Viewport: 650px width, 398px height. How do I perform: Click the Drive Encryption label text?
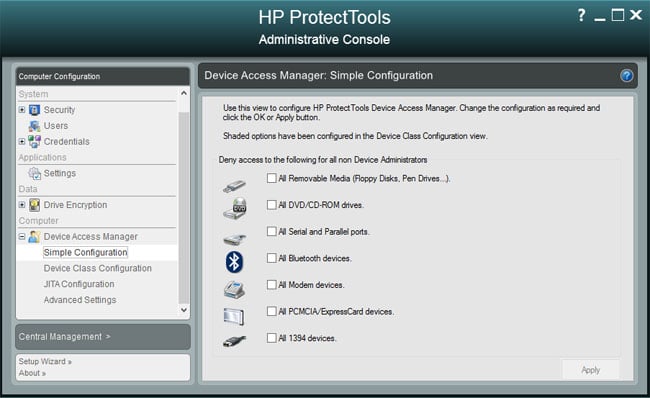point(75,205)
